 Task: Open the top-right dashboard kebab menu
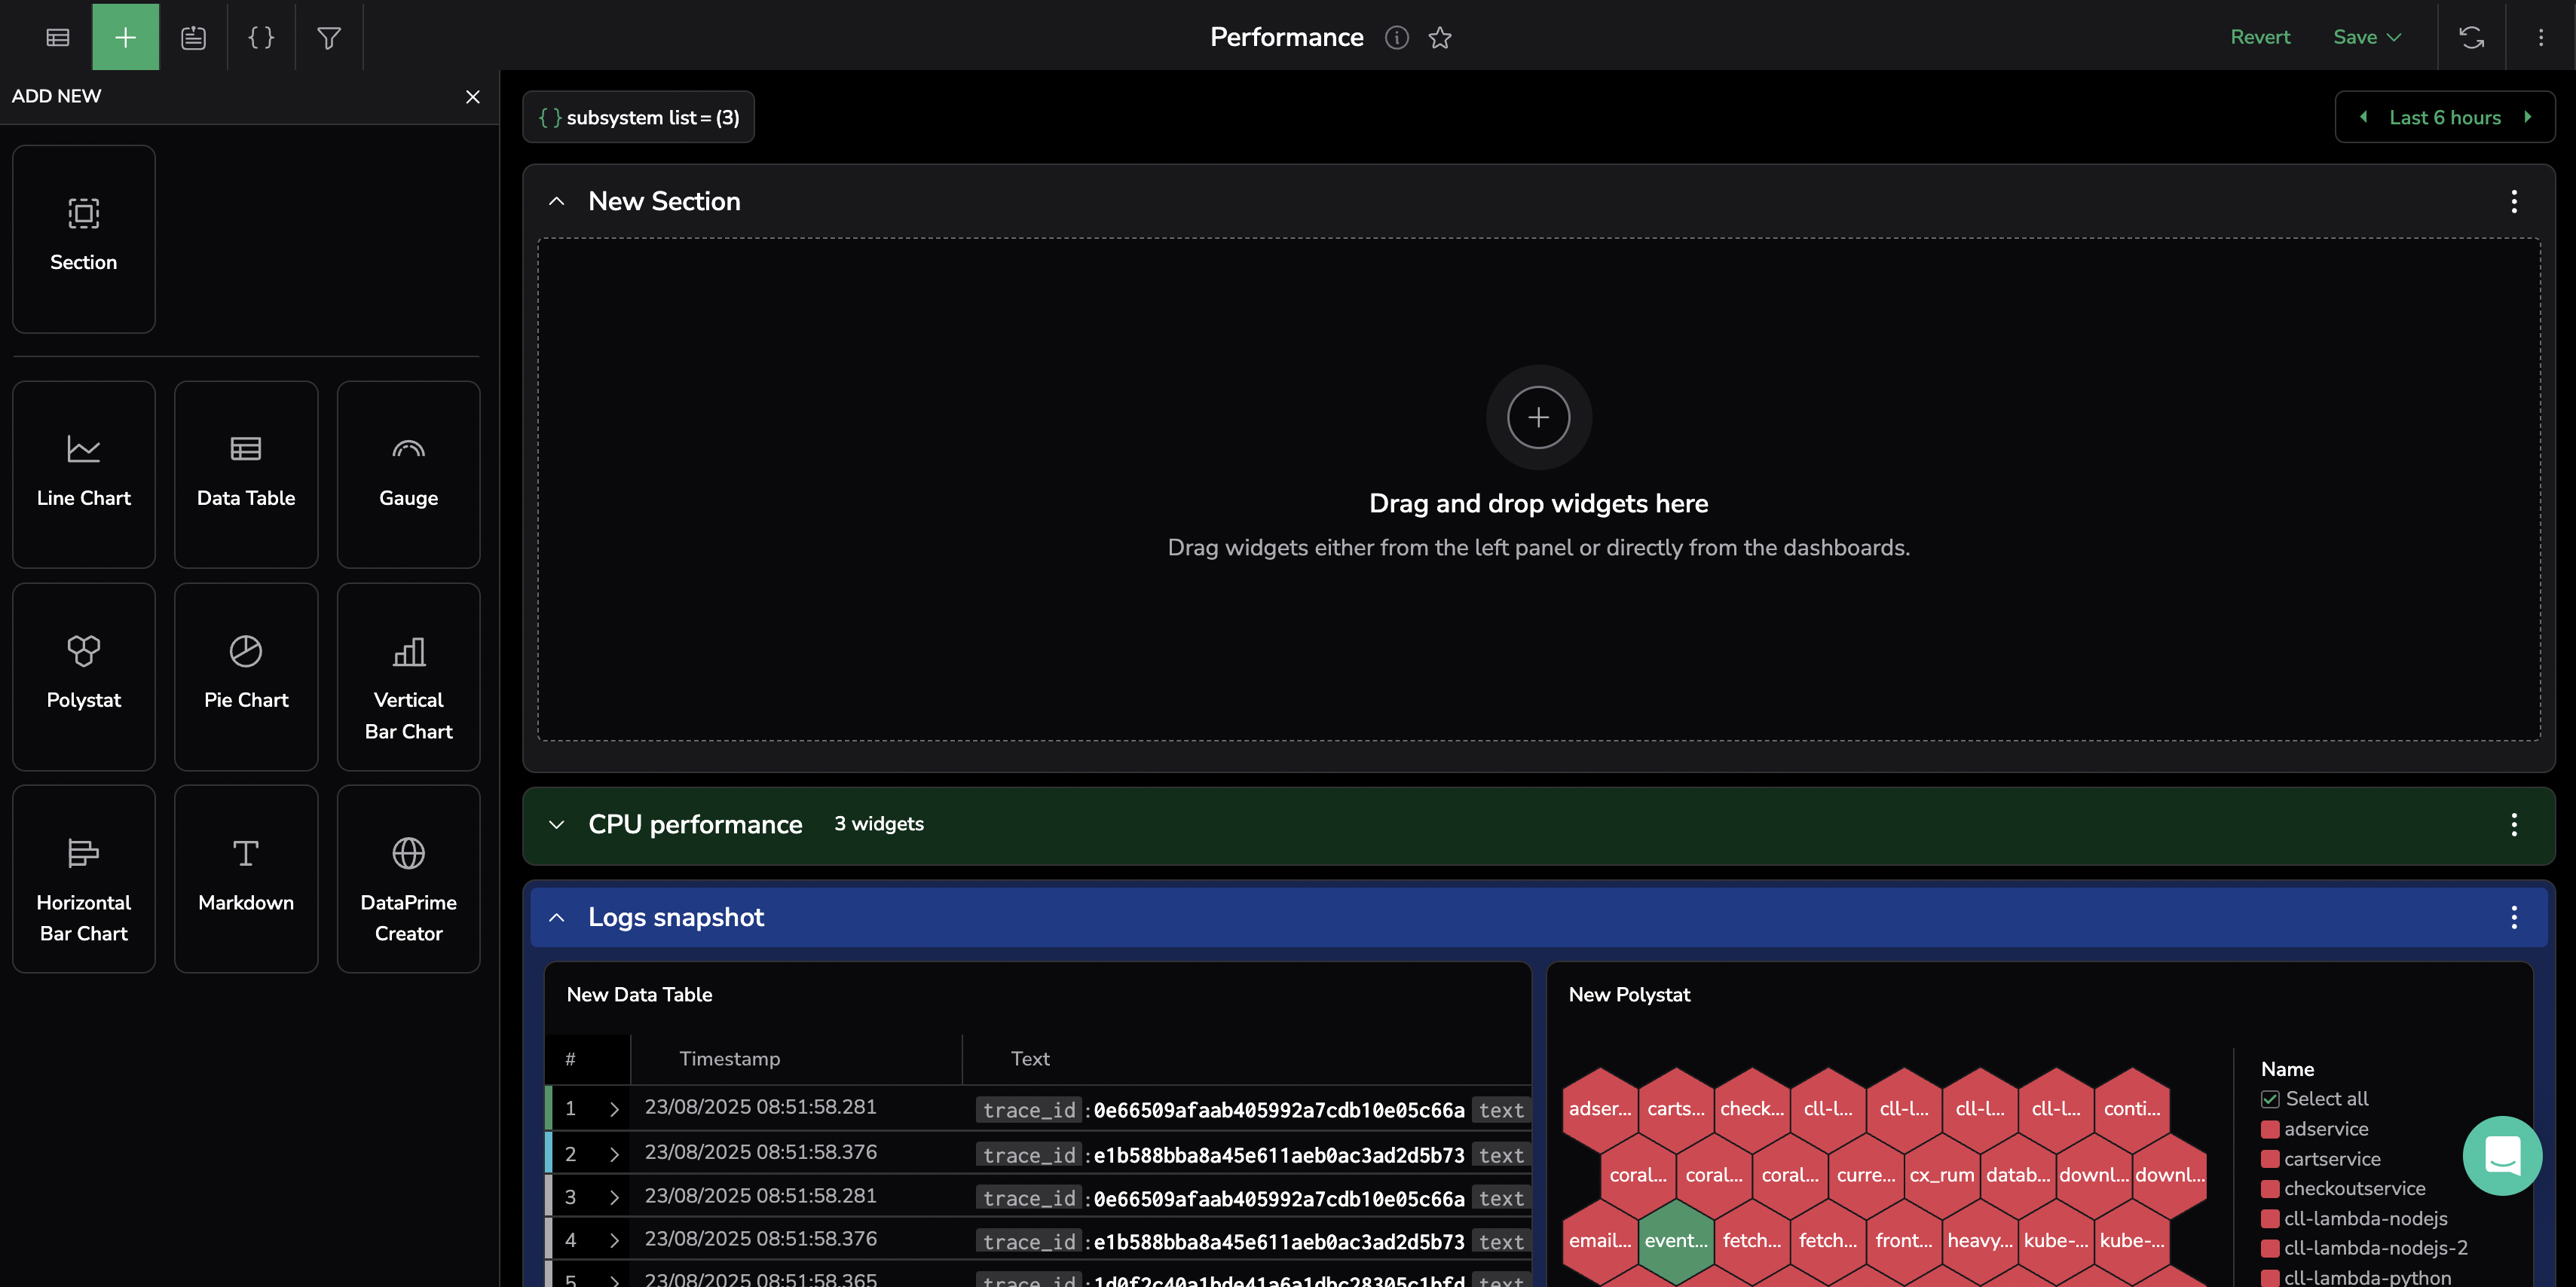2540,37
